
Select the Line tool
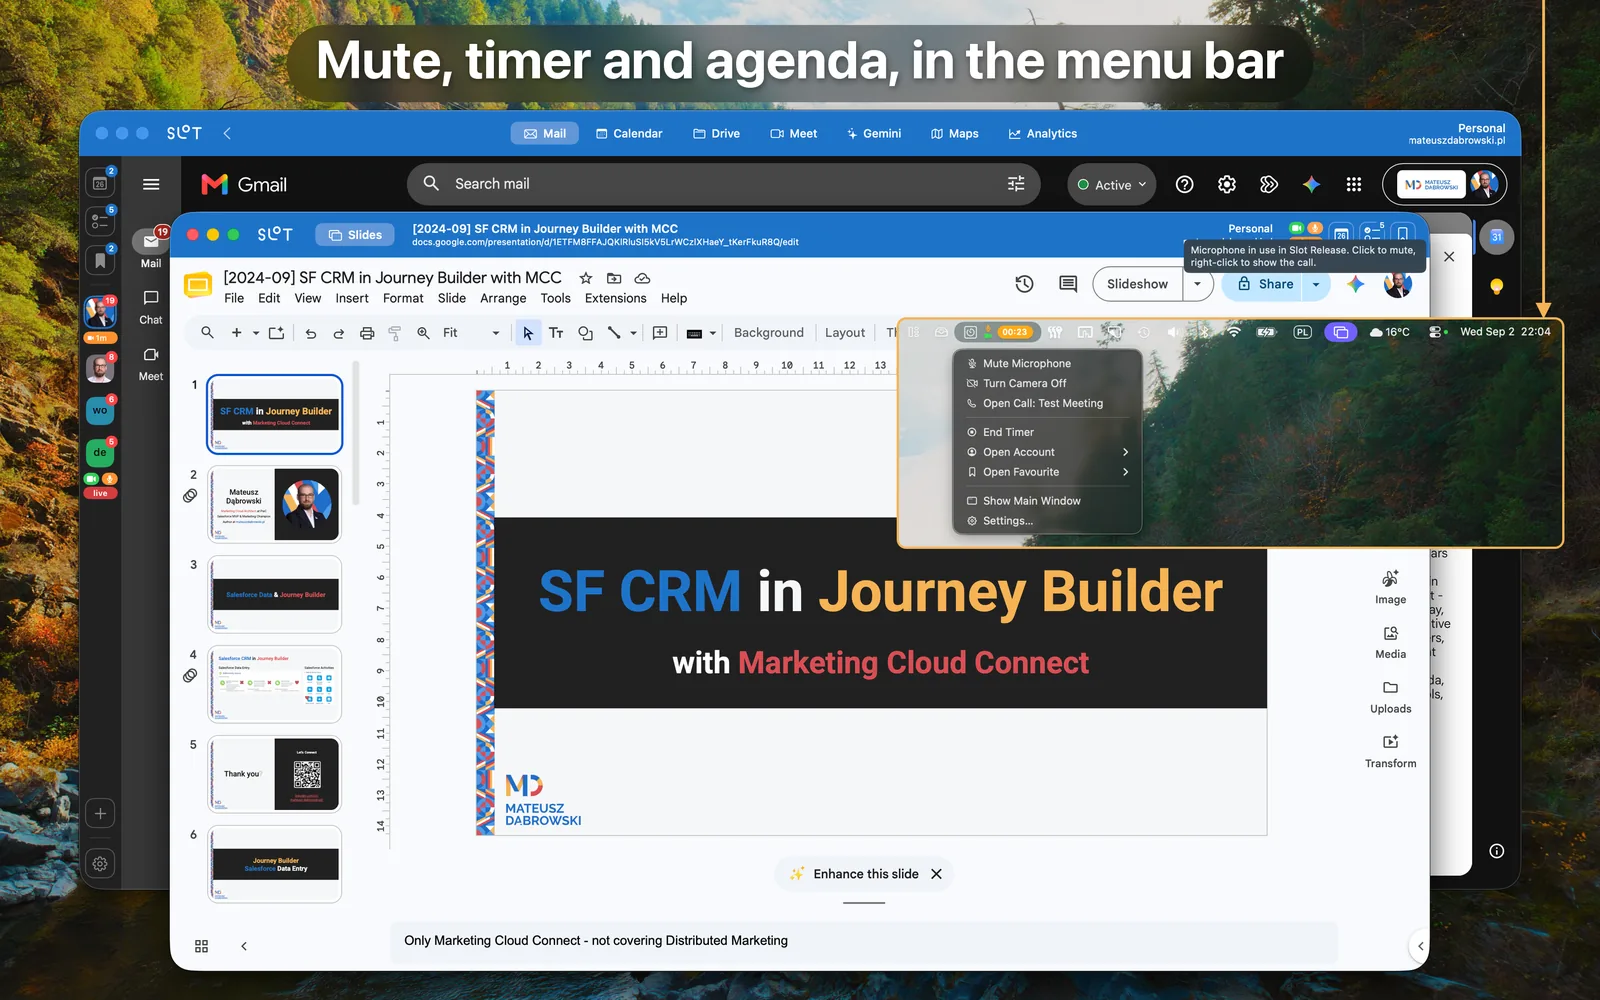[x=614, y=333]
